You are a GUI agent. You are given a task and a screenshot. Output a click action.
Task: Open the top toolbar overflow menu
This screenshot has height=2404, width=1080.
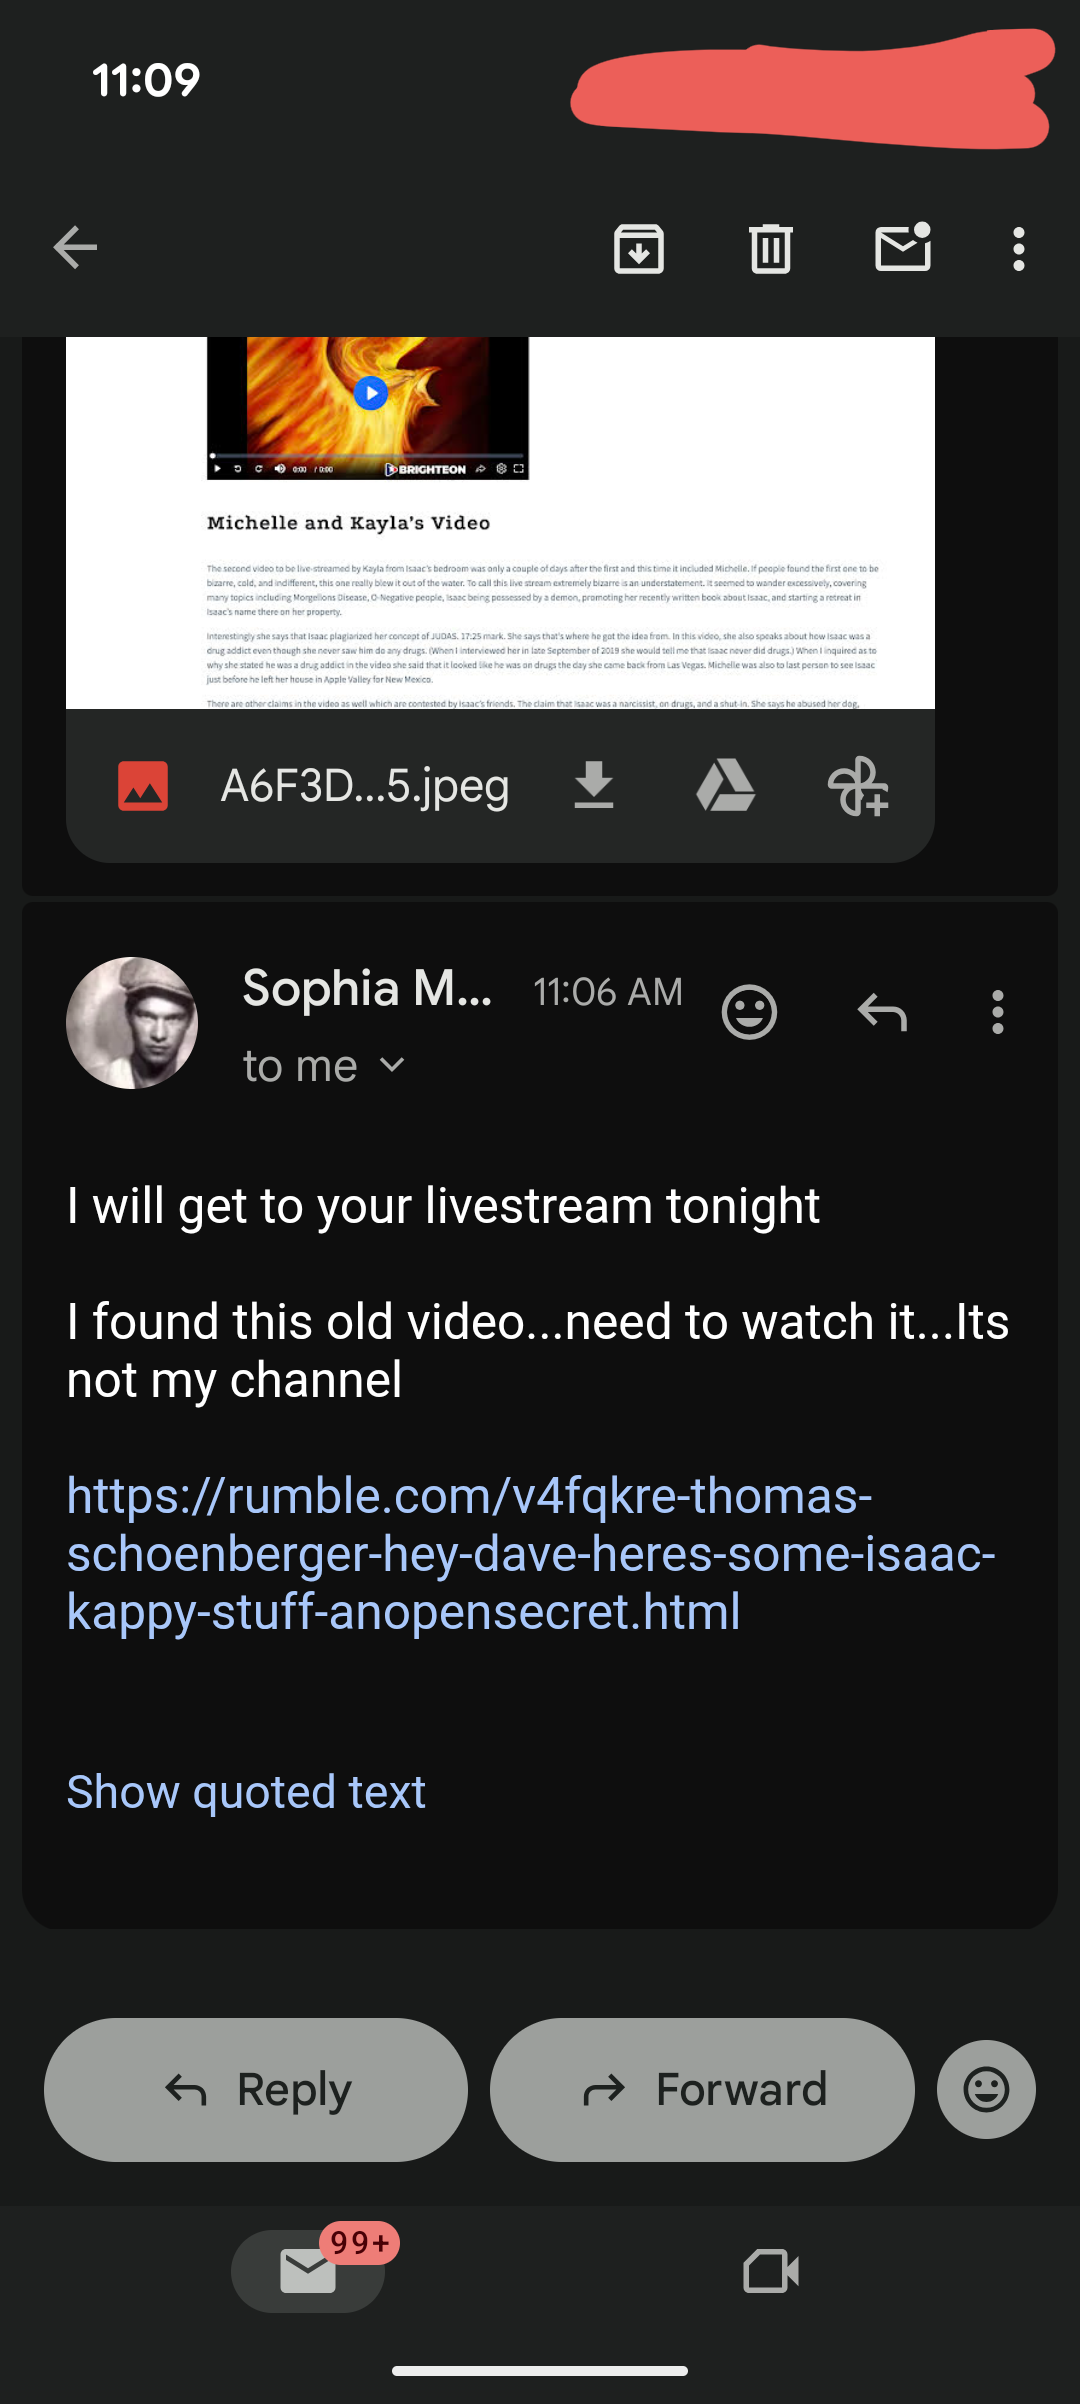1018,248
